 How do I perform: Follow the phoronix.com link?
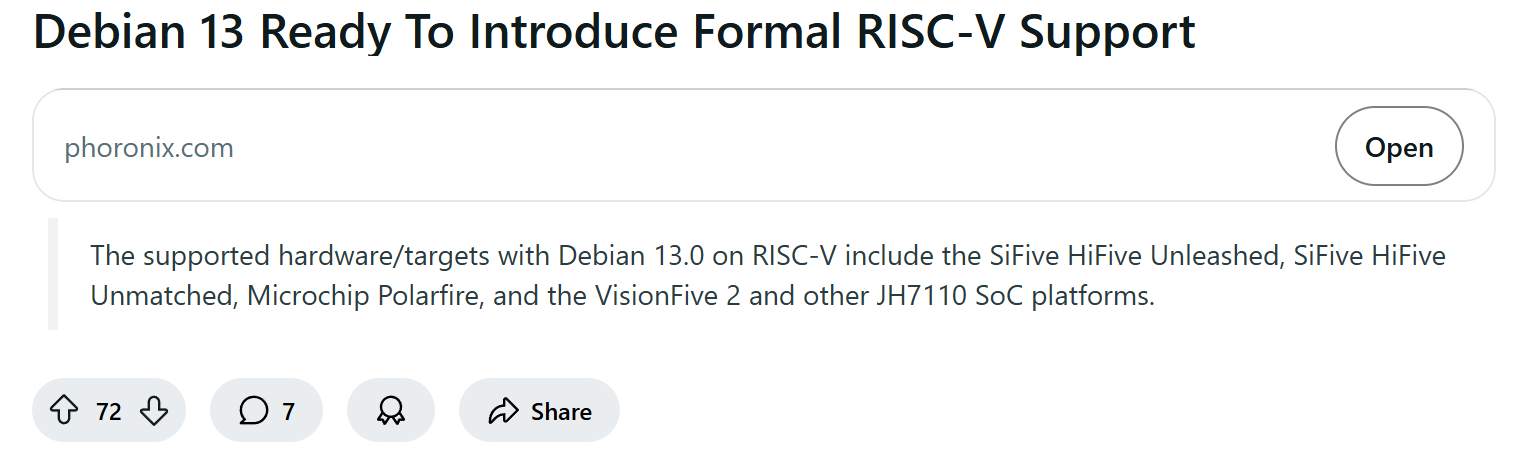149,148
